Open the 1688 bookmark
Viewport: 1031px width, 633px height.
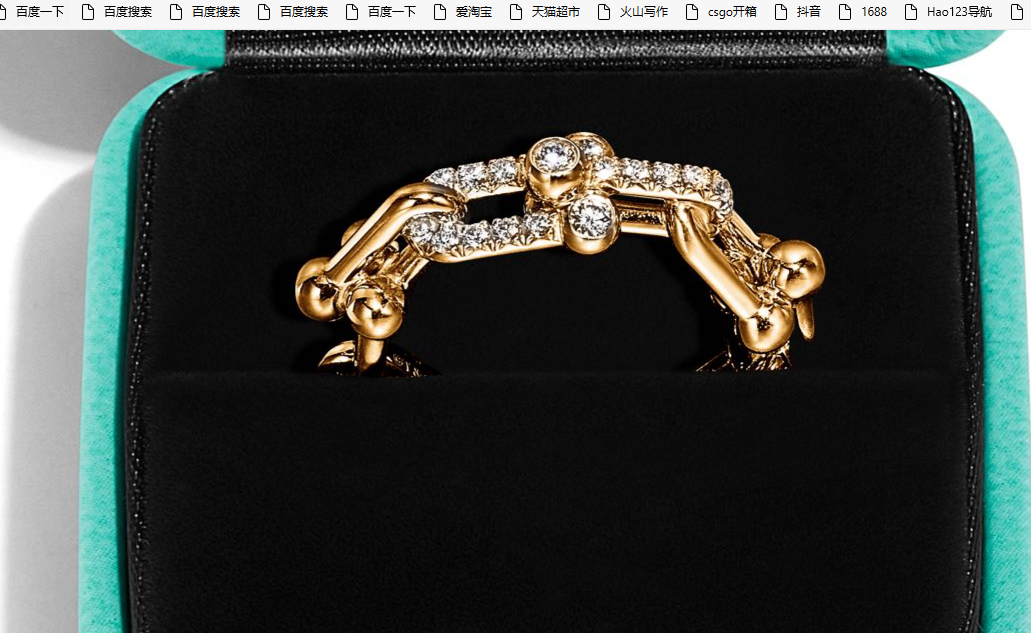click(x=873, y=12)
